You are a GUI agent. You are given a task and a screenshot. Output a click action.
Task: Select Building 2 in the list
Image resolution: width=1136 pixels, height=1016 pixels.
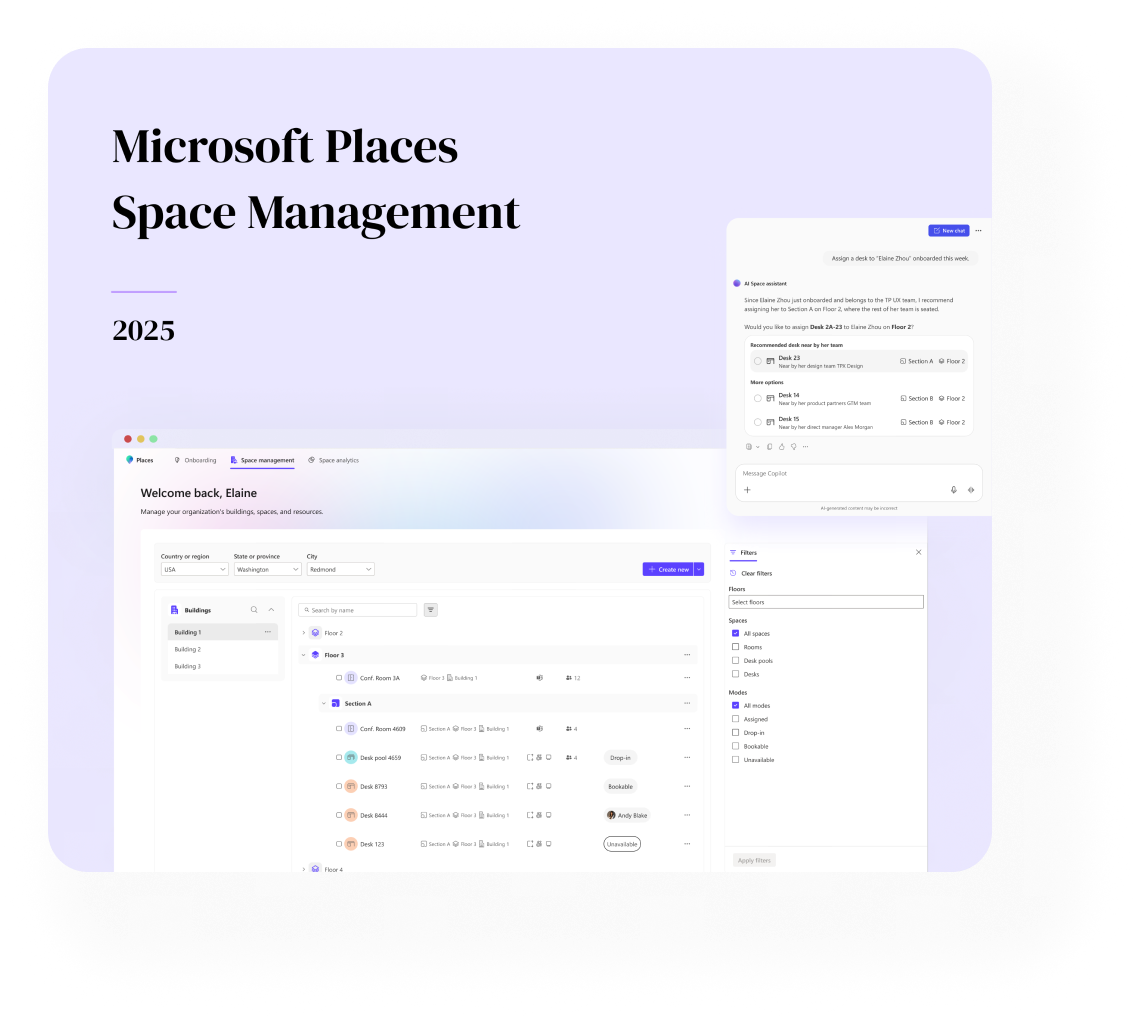click(x=222, y=649)
